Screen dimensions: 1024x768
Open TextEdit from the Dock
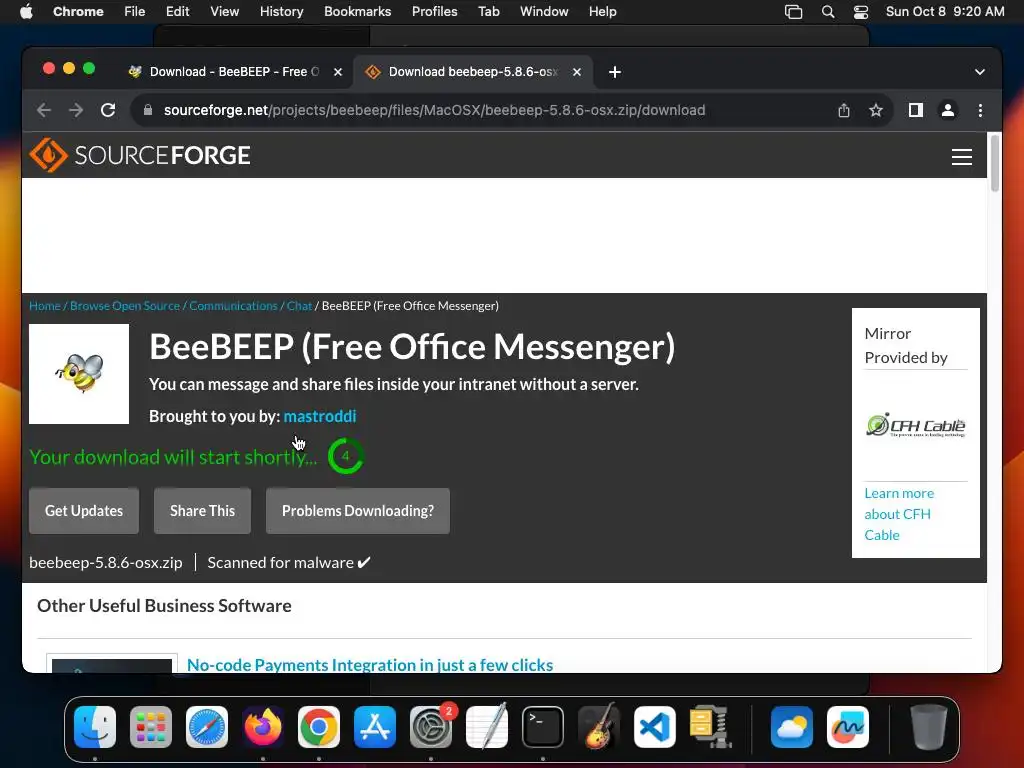point(487,727)
